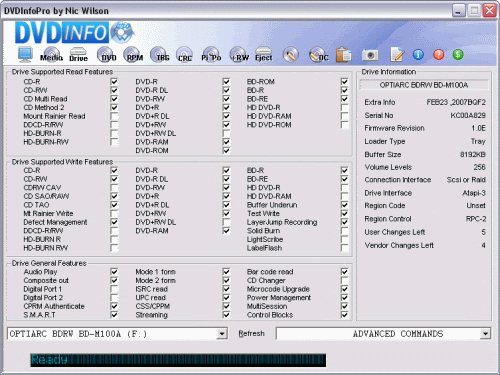Expand the ADVANCED COMMANDS dropdown
The width and height of the screenshot is (500, 375).
pyautogui.click(x=485, y=334)
